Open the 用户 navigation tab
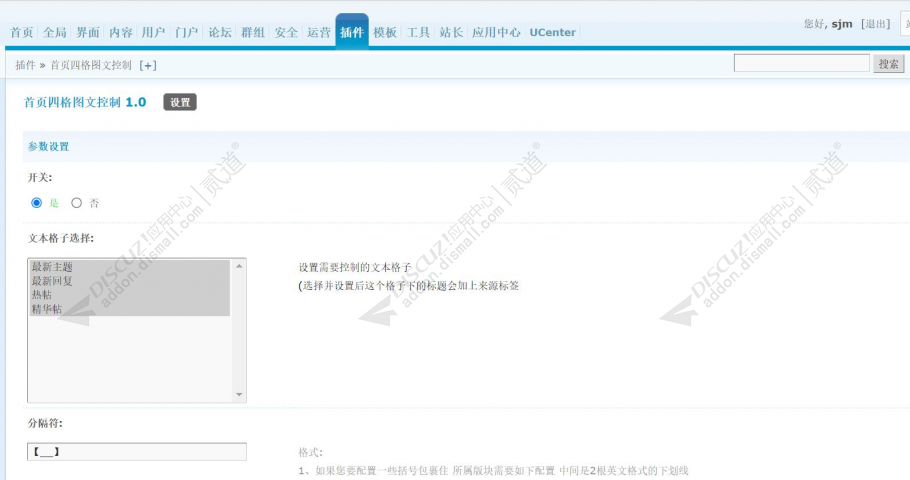Viewport: 910px width, 480px height. [x=154, y=33]
